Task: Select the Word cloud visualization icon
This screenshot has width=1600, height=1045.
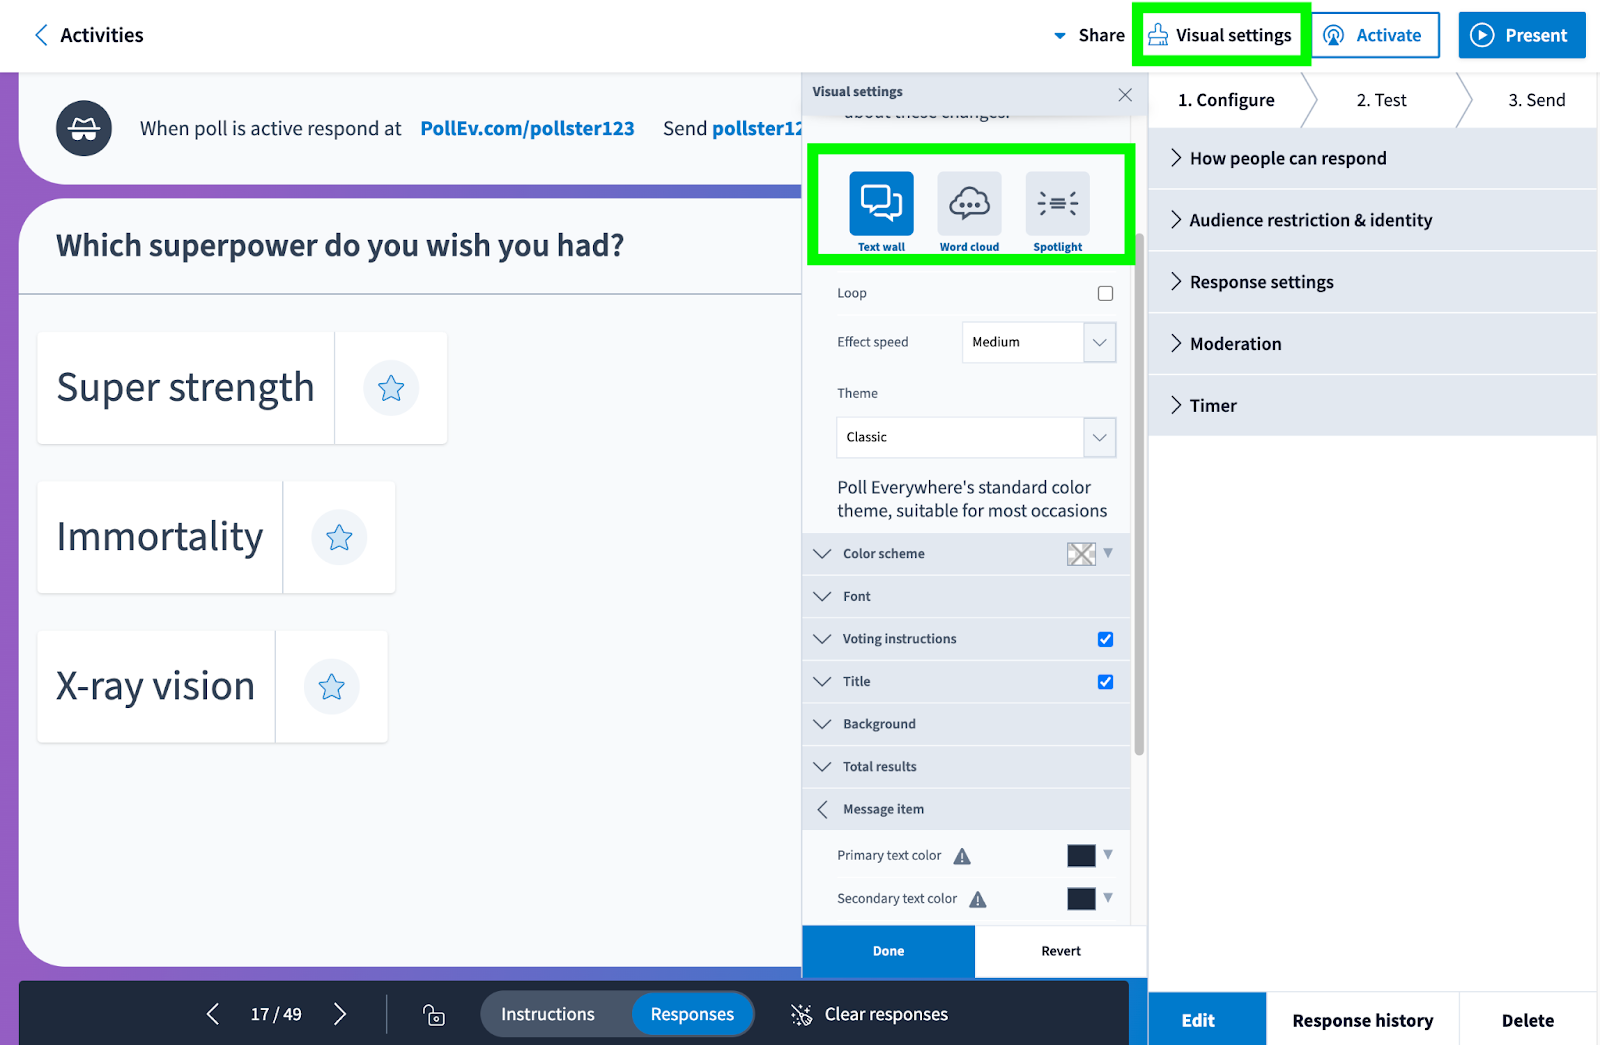Action: 969,204
